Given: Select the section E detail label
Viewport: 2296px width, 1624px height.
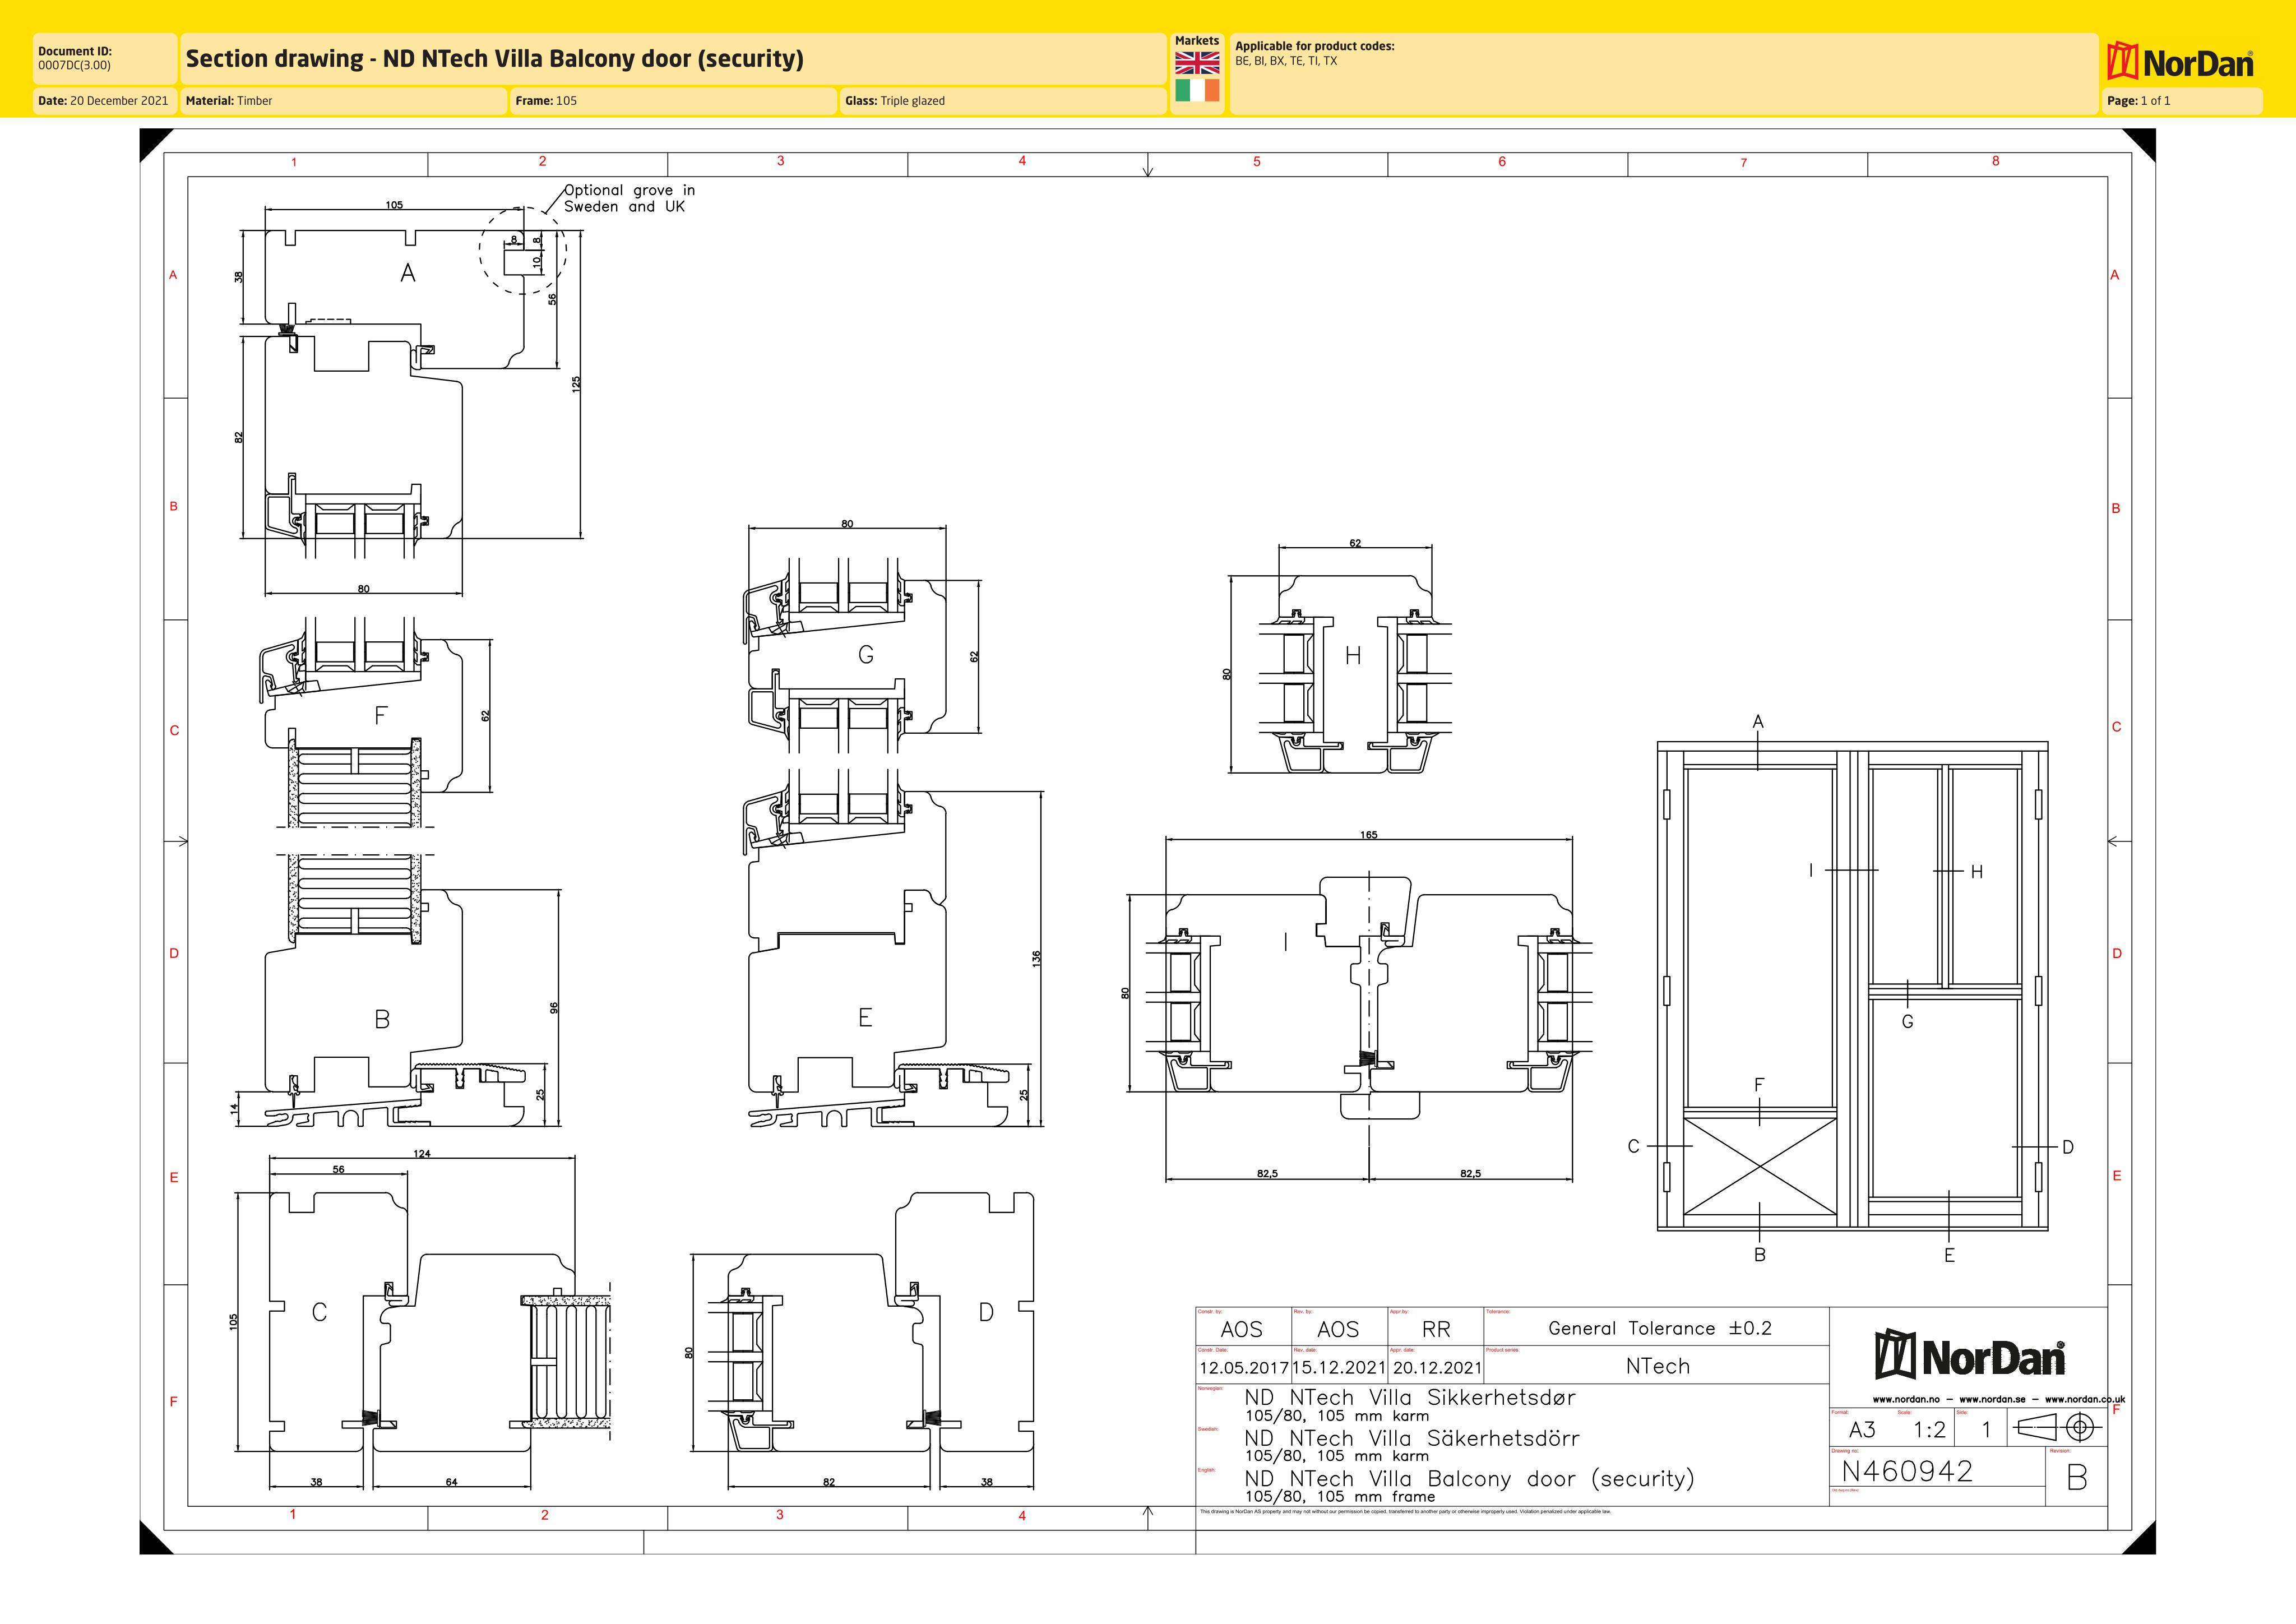Looking at the screenshot, I should (x=865, y=1017).
